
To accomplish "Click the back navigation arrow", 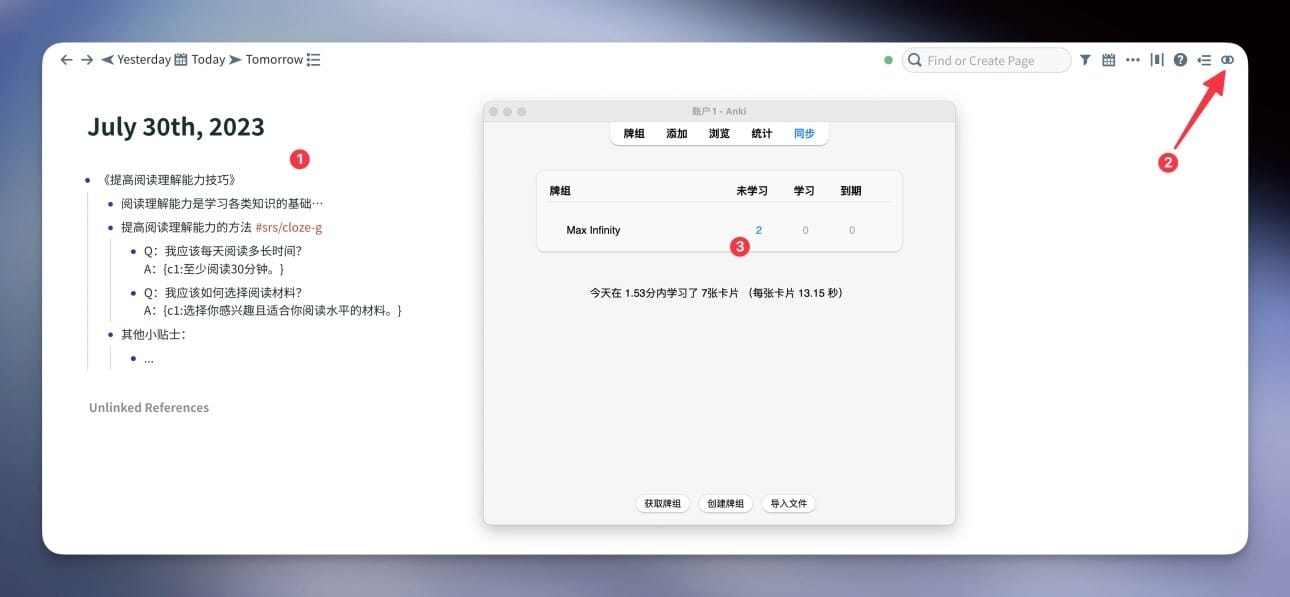I will coord(66,60).
